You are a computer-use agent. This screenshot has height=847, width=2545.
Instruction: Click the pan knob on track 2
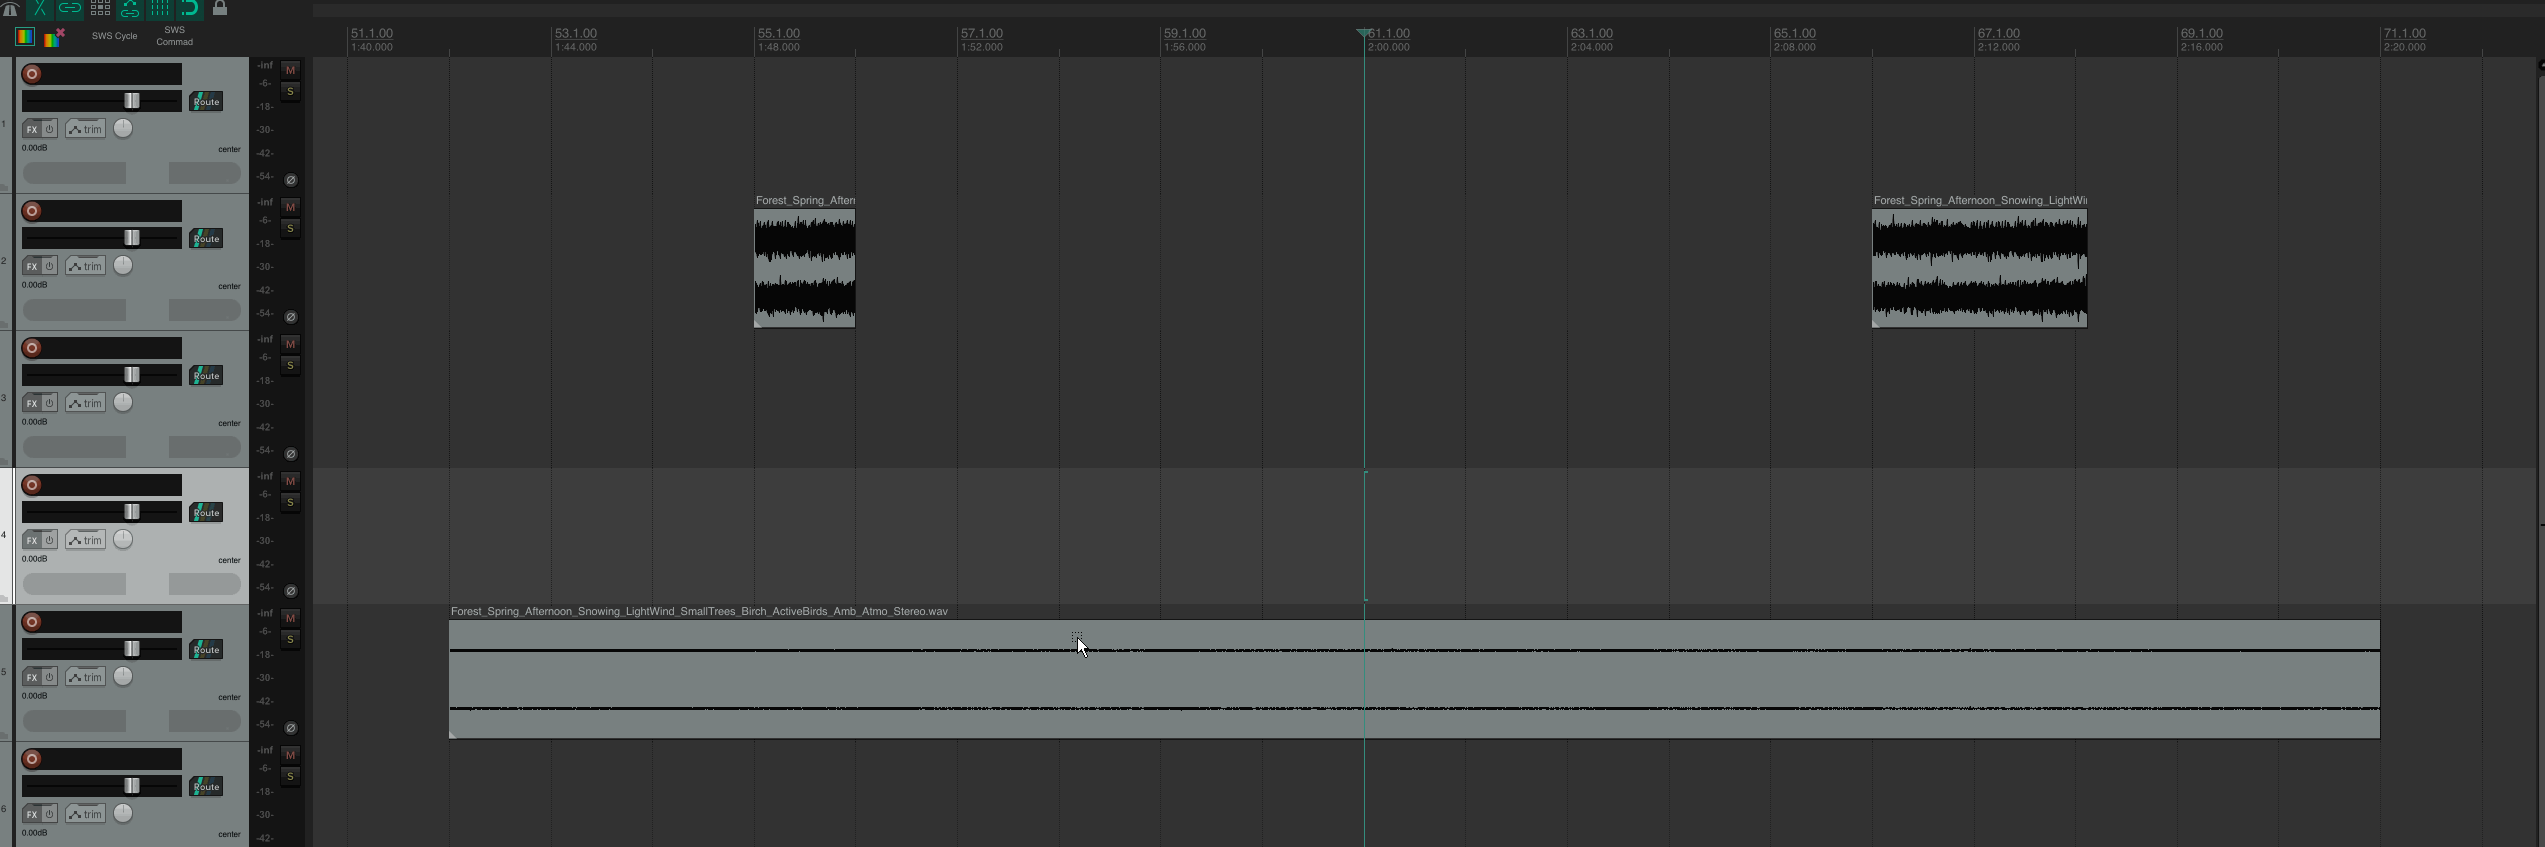123,265
